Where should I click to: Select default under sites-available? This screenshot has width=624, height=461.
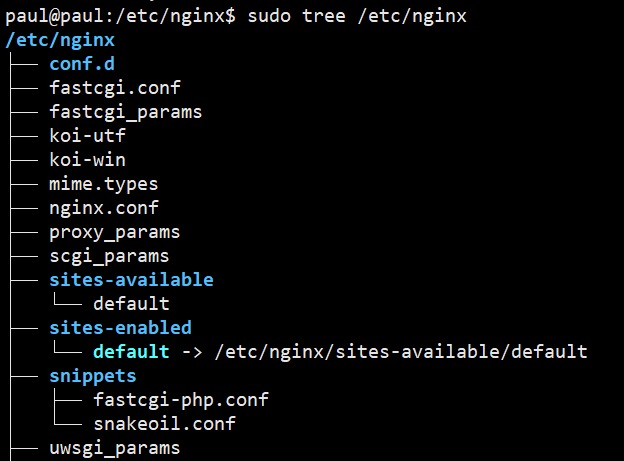click(131, 304)
